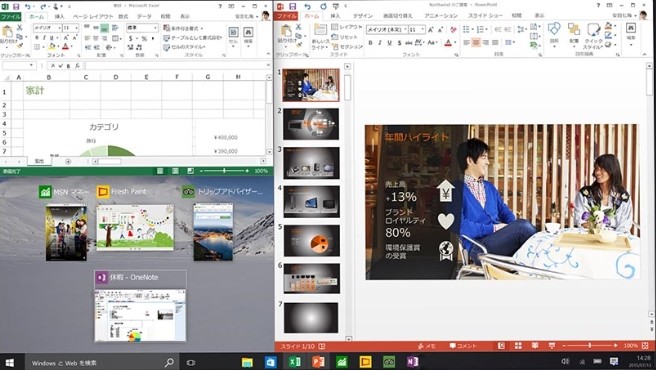Toggle Underline in Excel's font group
Screen dimensions: 656x370
51,38
